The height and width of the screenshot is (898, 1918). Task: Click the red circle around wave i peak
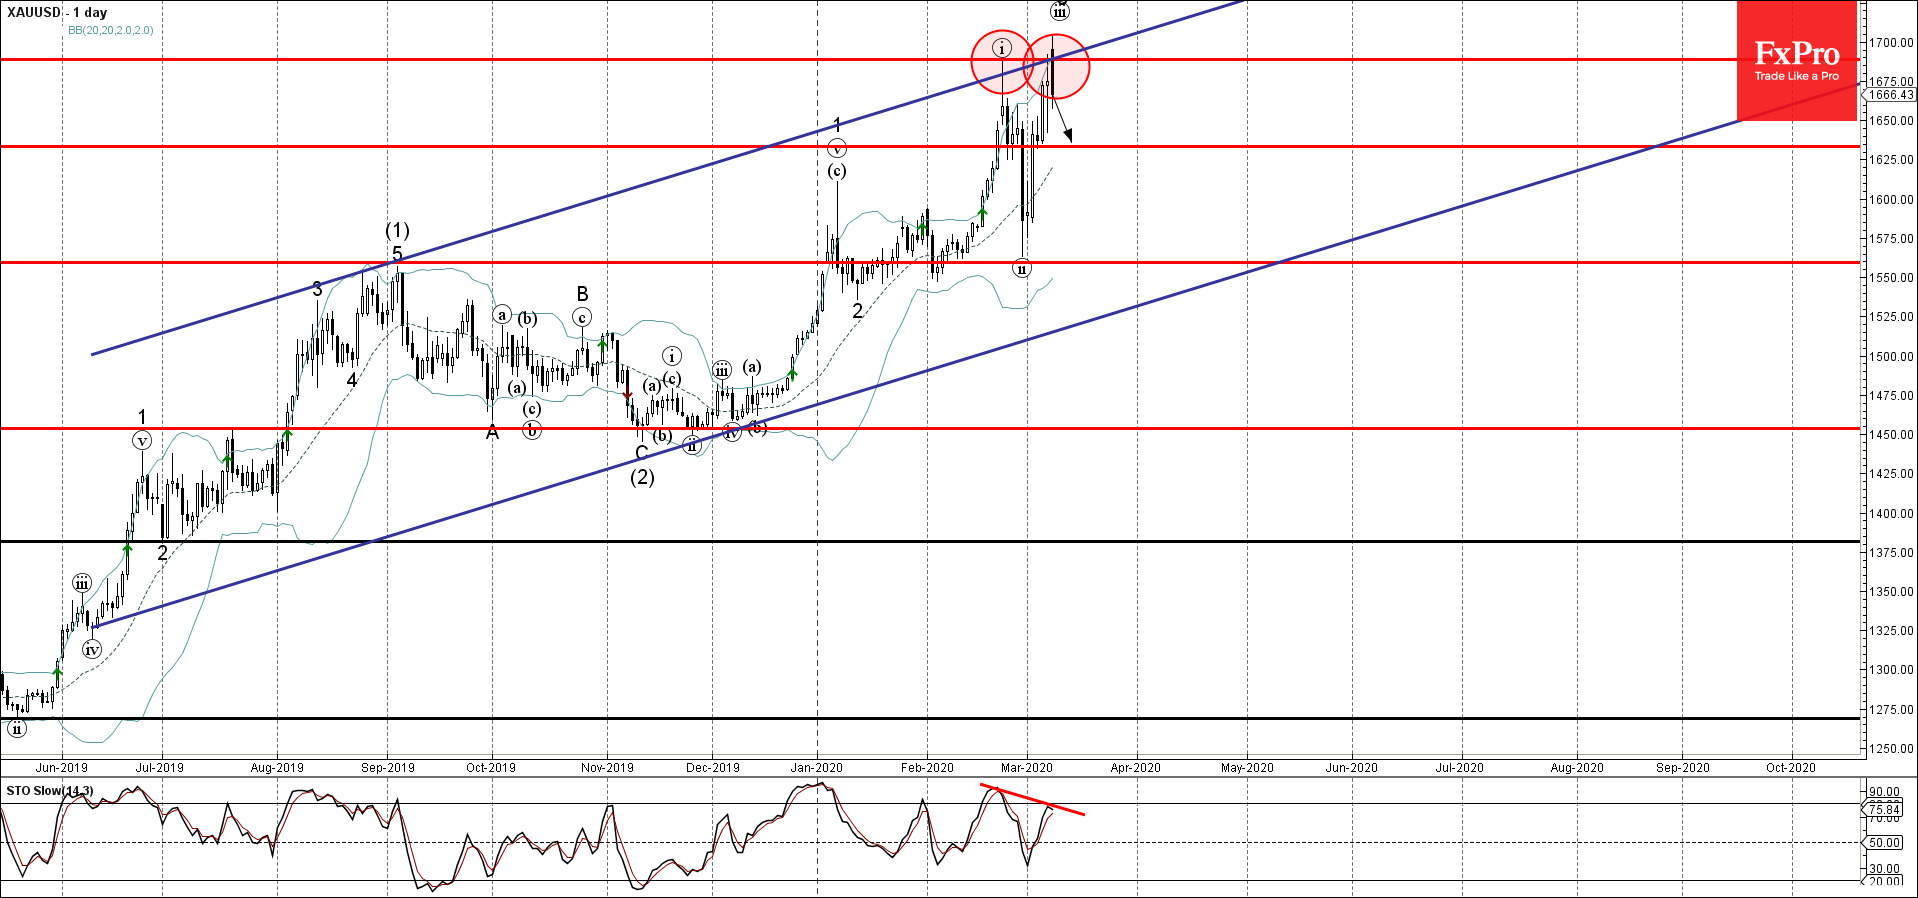[x=1002, y=62]
